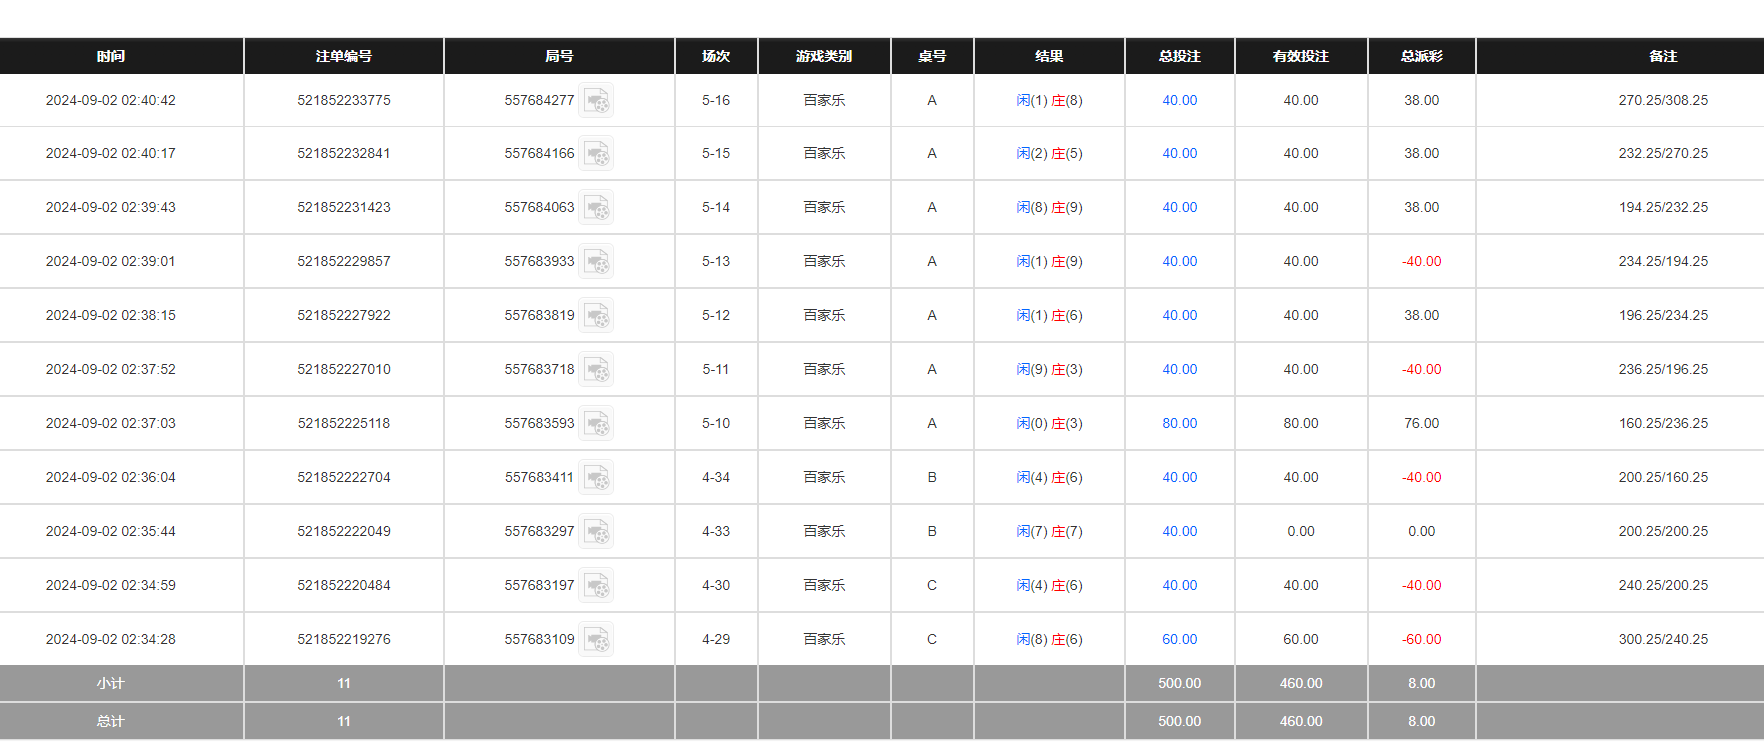The width and height of the screenshot is (1764, 756).
Task: Click result link 闲(0) 庄(3)
Action: coord(1049,424)
